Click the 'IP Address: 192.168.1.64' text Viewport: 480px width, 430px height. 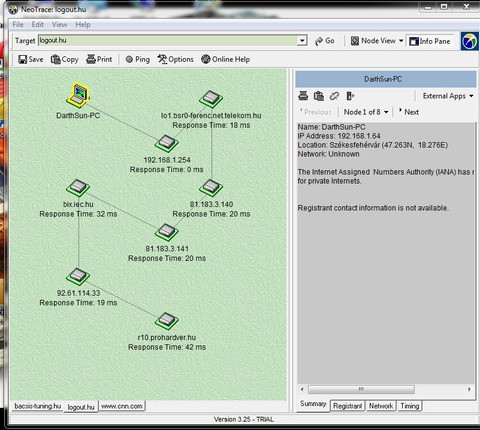339,136
